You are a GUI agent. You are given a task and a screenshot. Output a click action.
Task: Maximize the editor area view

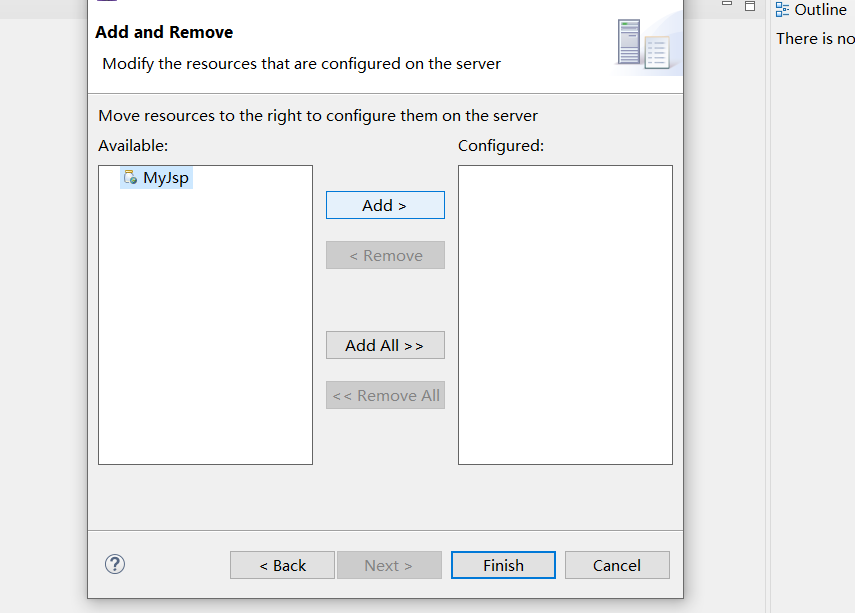pyautogui.click(x=750, y=6)
